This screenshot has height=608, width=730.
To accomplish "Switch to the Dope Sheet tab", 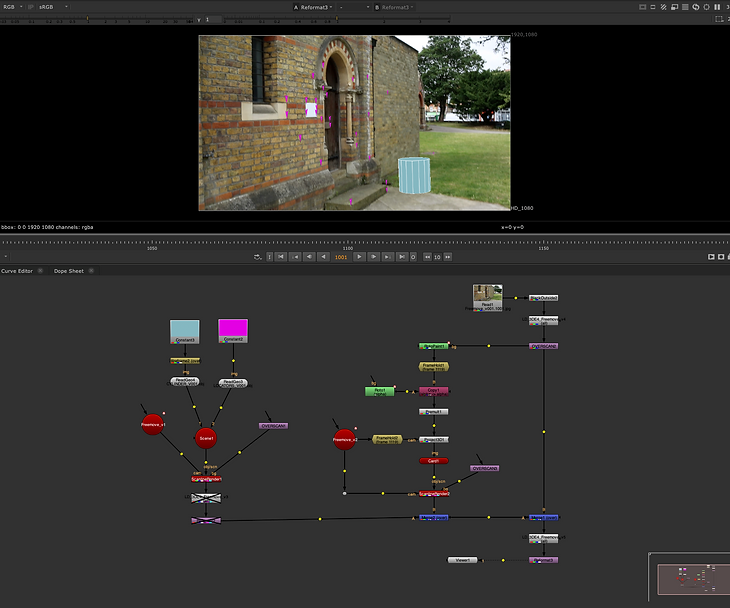I will pos(69,271).
